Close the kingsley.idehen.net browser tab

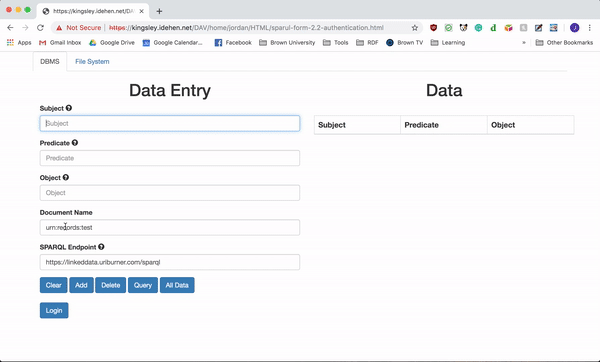(x=142, y=11)
